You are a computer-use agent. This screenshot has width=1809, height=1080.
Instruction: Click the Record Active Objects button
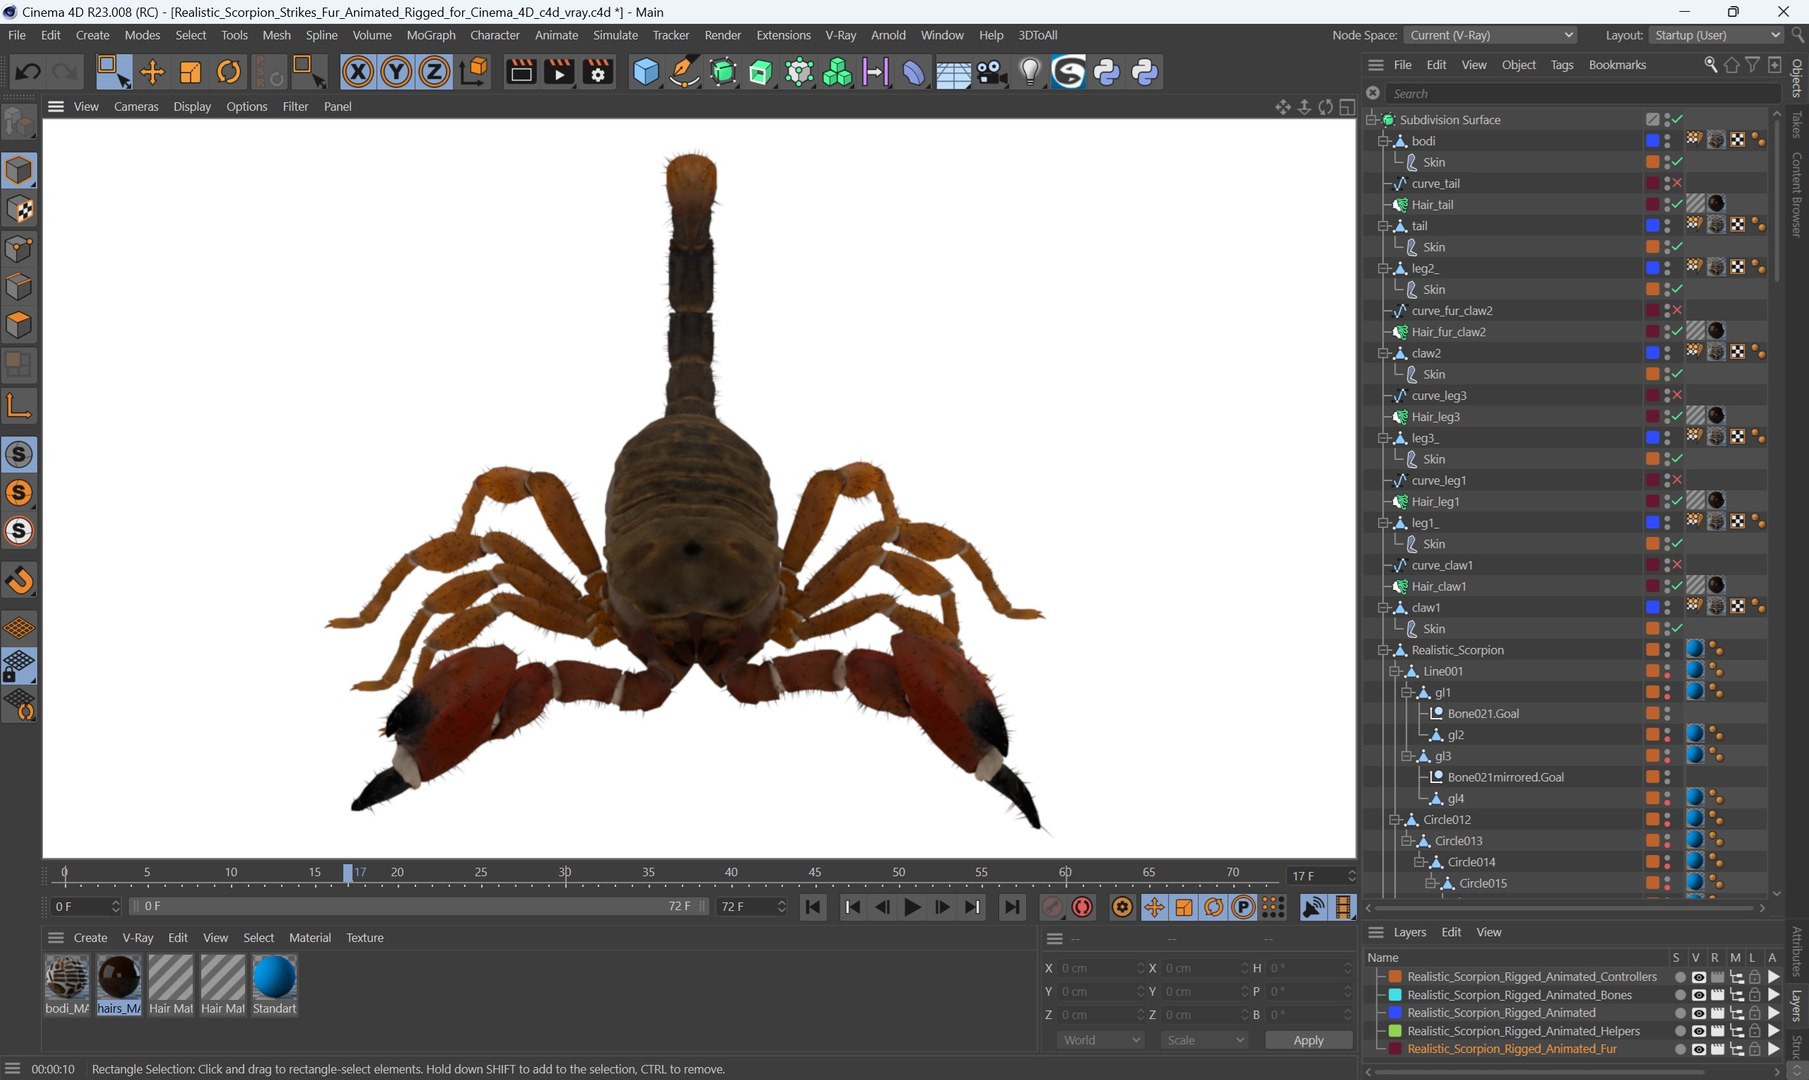(1053, 907)
